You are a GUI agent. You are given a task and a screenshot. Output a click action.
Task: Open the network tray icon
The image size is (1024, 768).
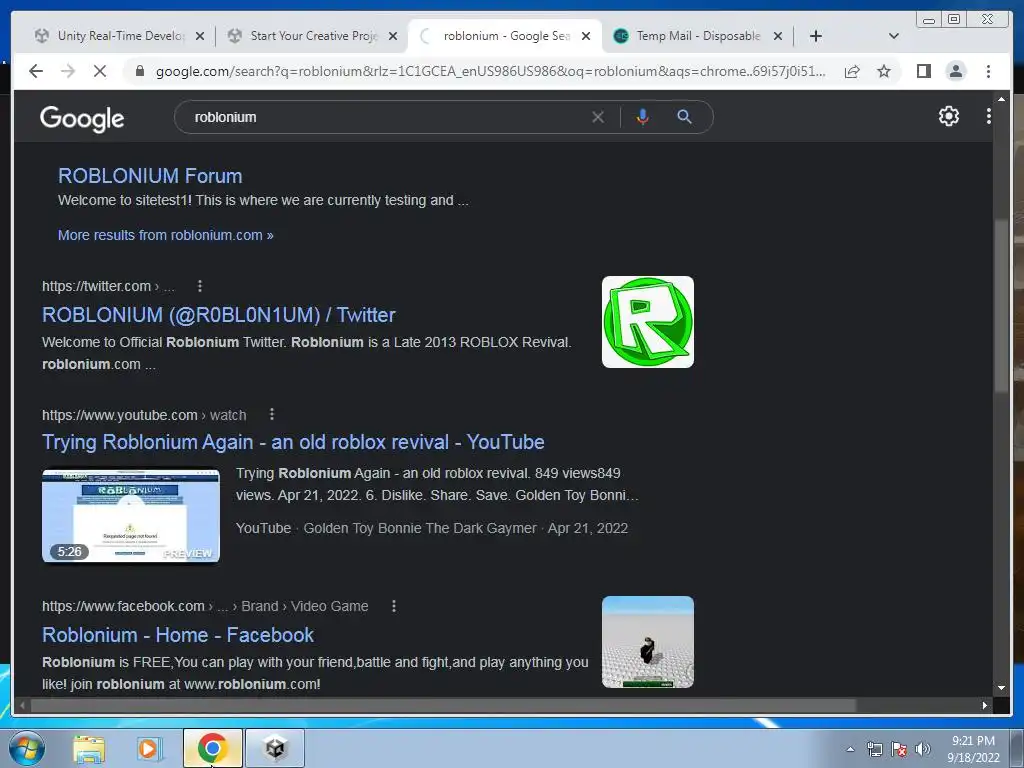874,749
